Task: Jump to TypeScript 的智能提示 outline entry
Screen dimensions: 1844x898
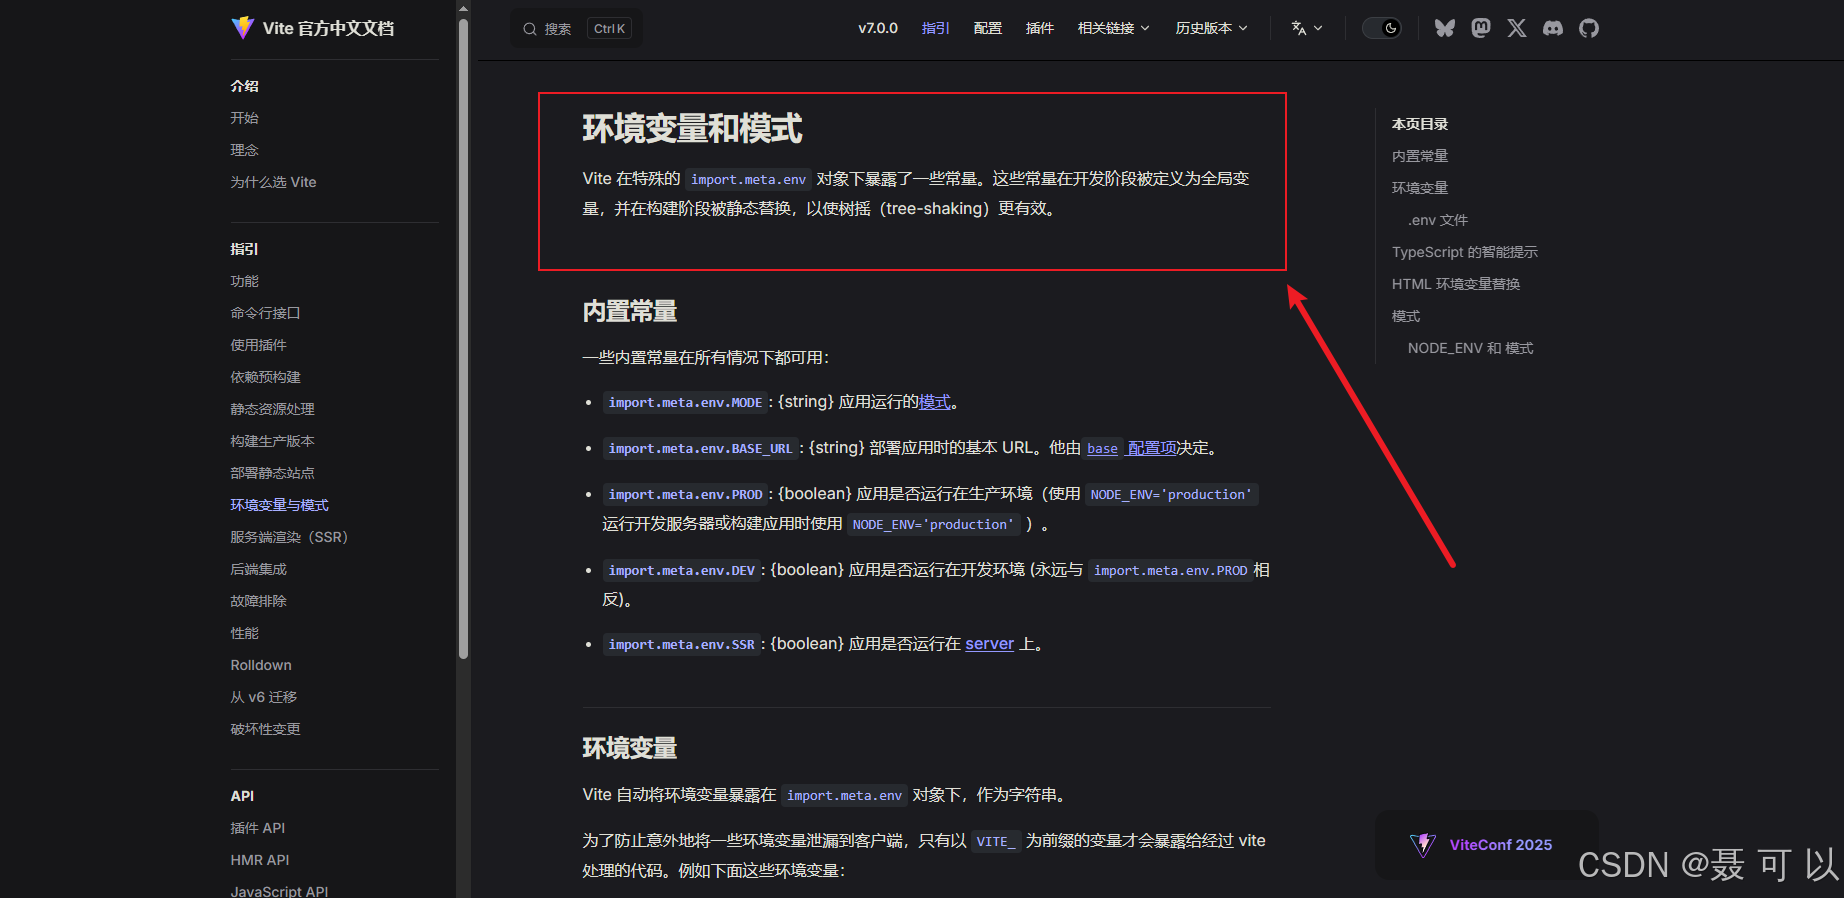Action: click(x=1465, y=252)
